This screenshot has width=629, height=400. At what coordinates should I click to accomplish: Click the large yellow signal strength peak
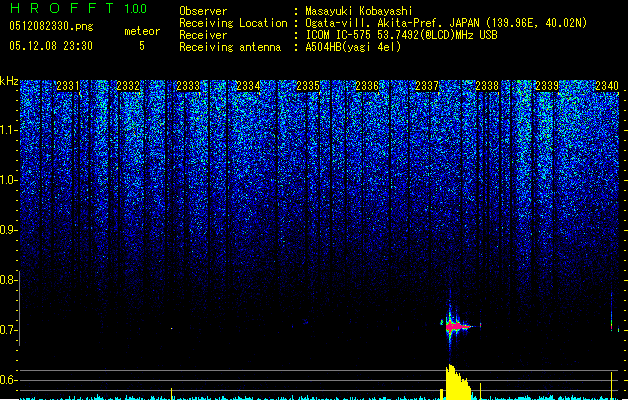click(458, 382)
